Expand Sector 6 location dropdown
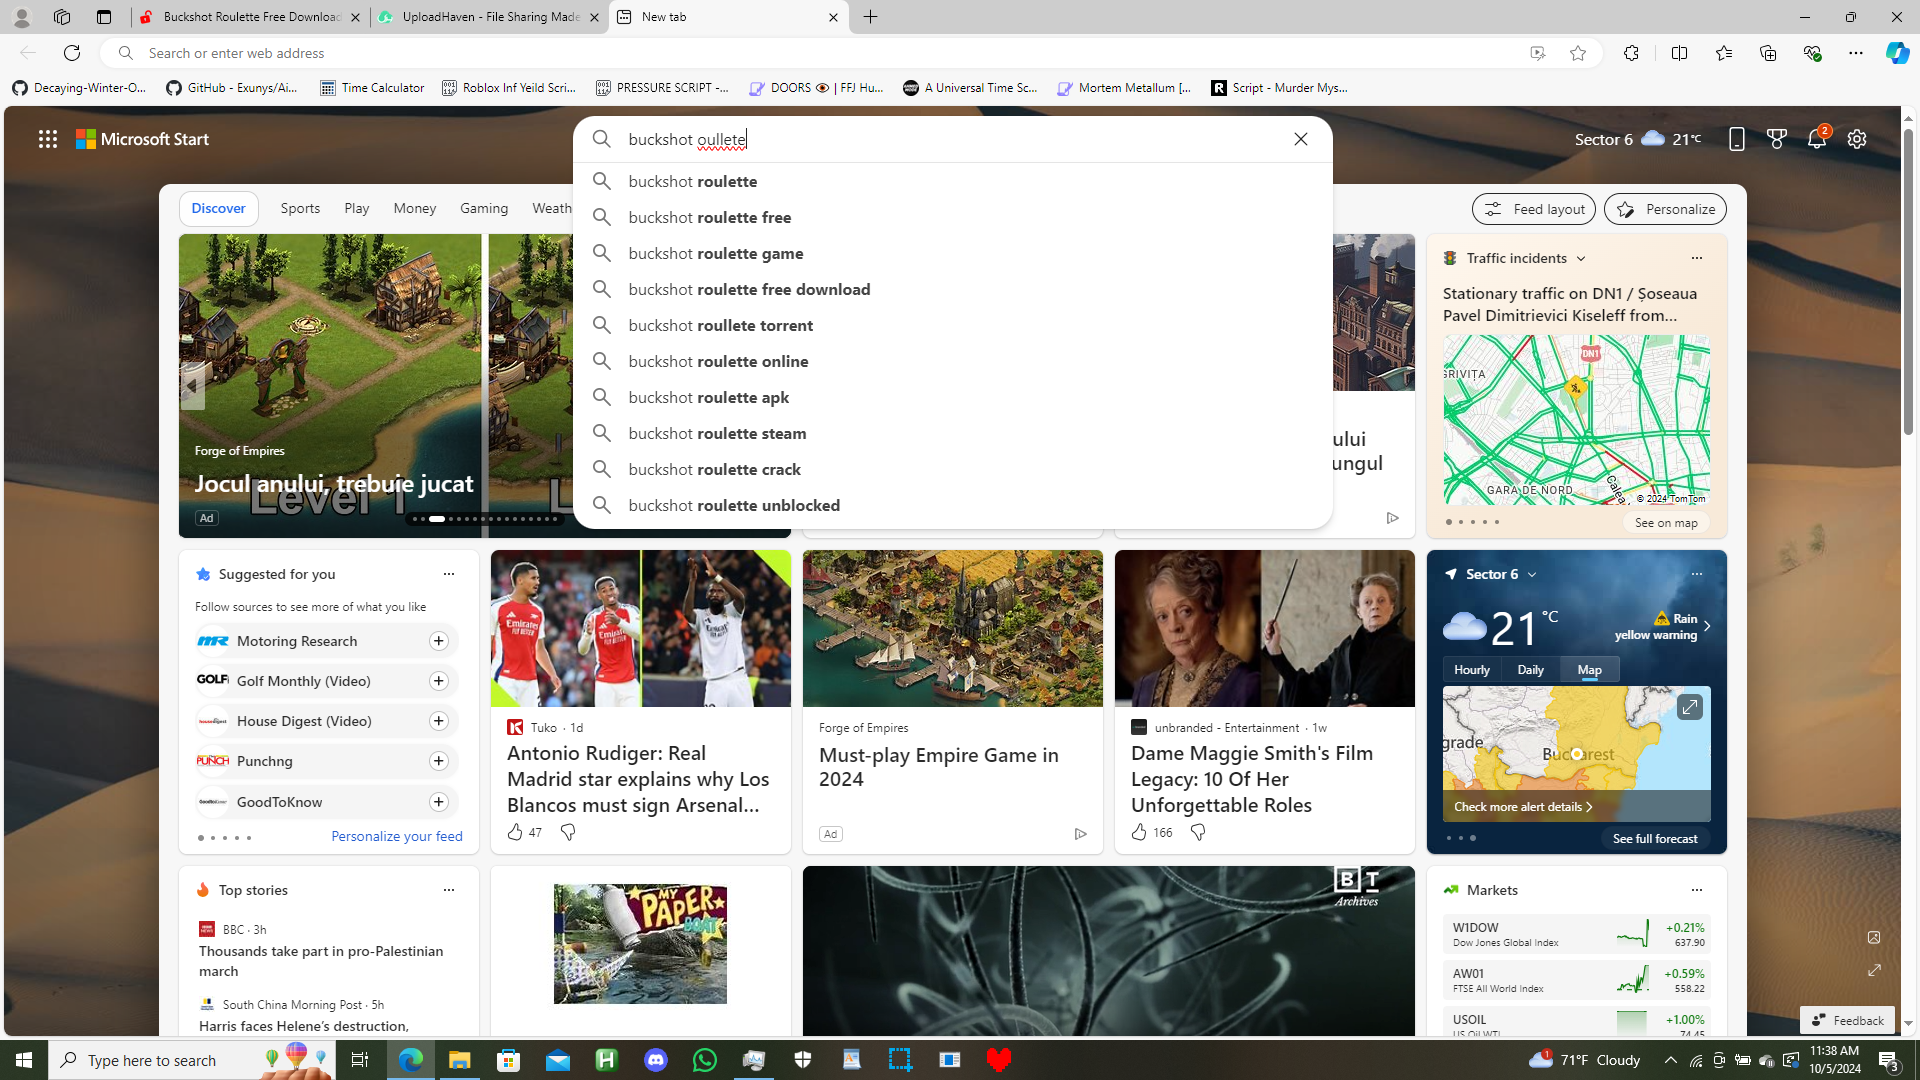 point(1531,574)
